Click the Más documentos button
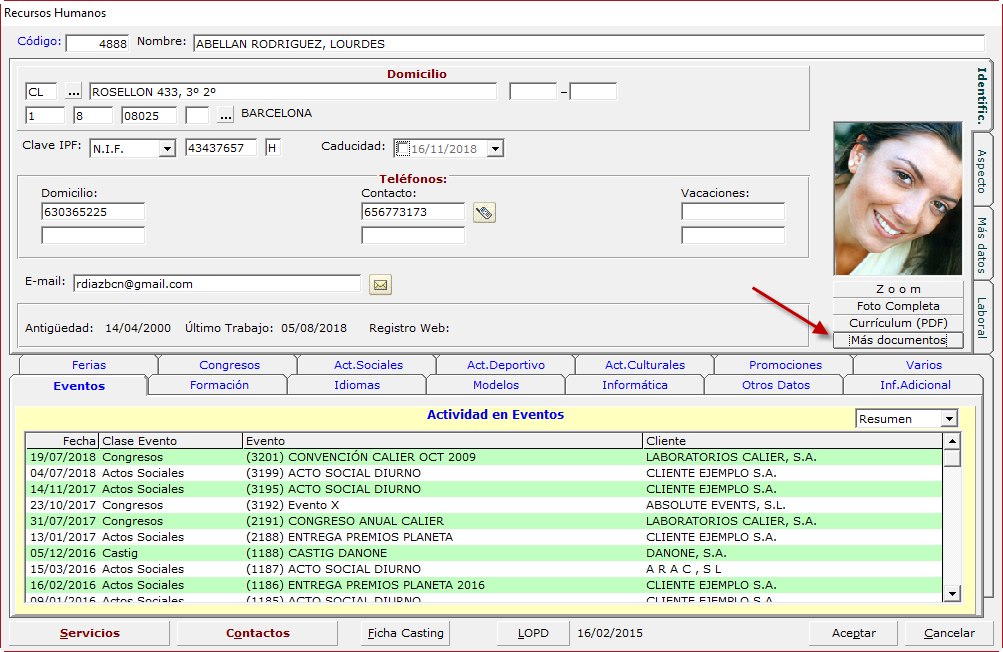This screenshot has height=652, width=1003. [898, 340]
